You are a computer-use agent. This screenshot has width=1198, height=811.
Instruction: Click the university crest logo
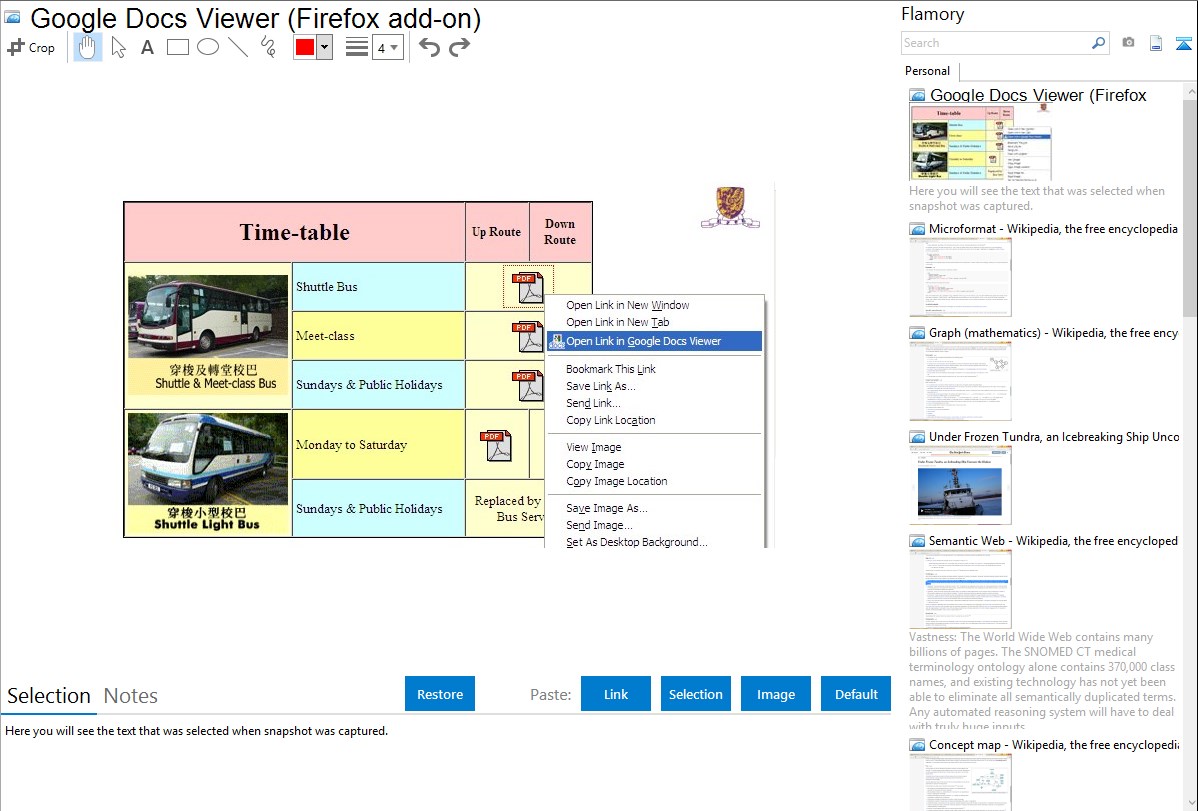click(730, 207)
